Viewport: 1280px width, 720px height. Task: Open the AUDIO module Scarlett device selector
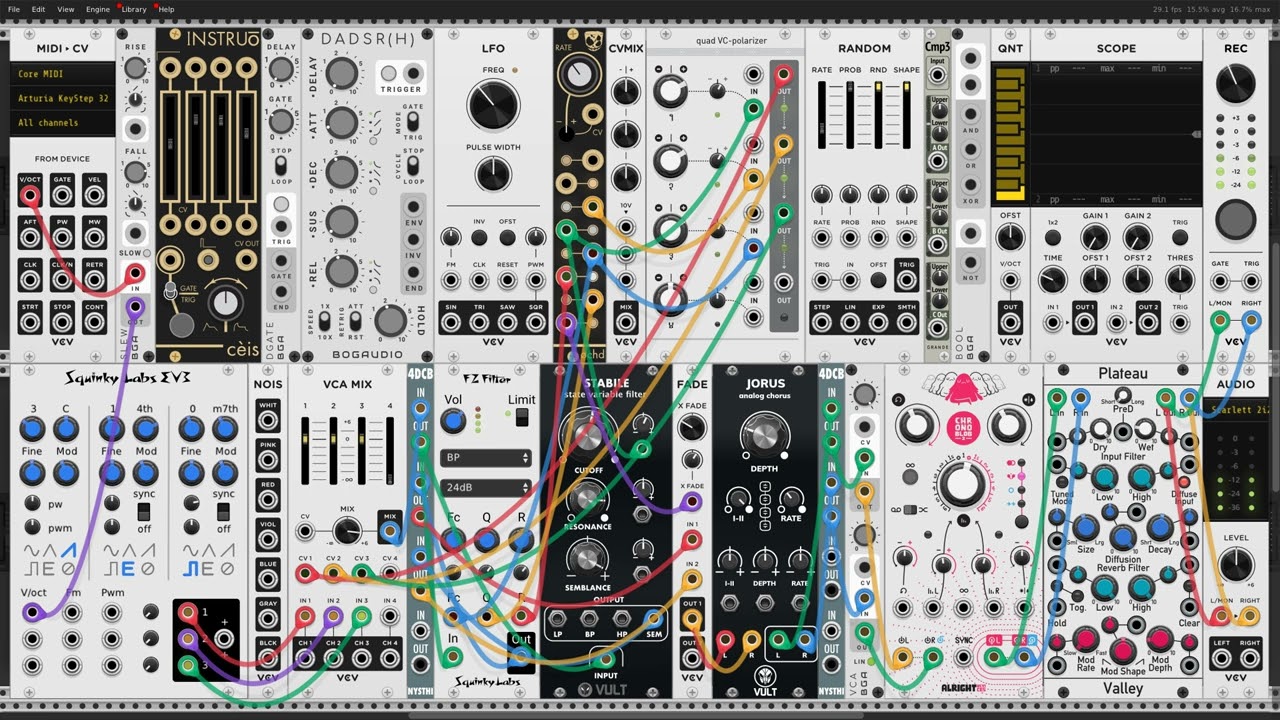(1236, 411)
